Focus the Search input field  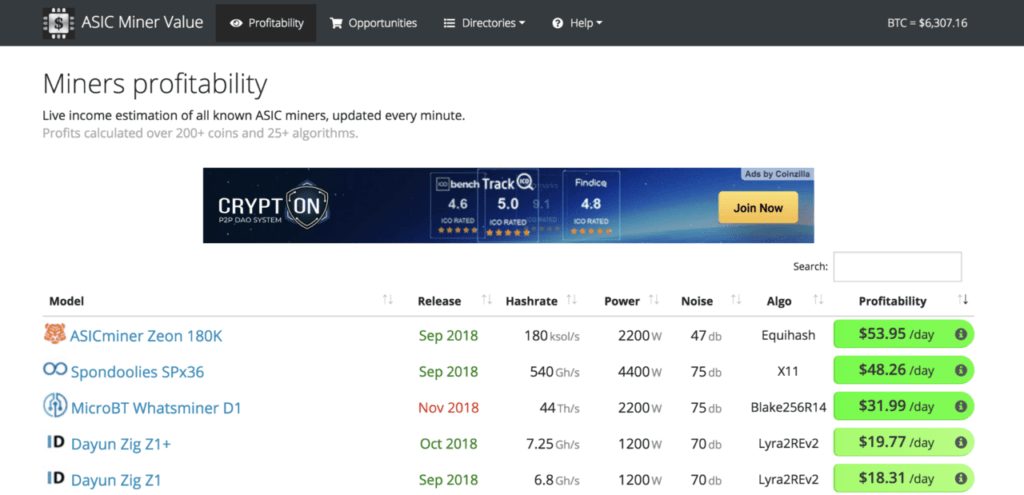(x=897, y=266)
